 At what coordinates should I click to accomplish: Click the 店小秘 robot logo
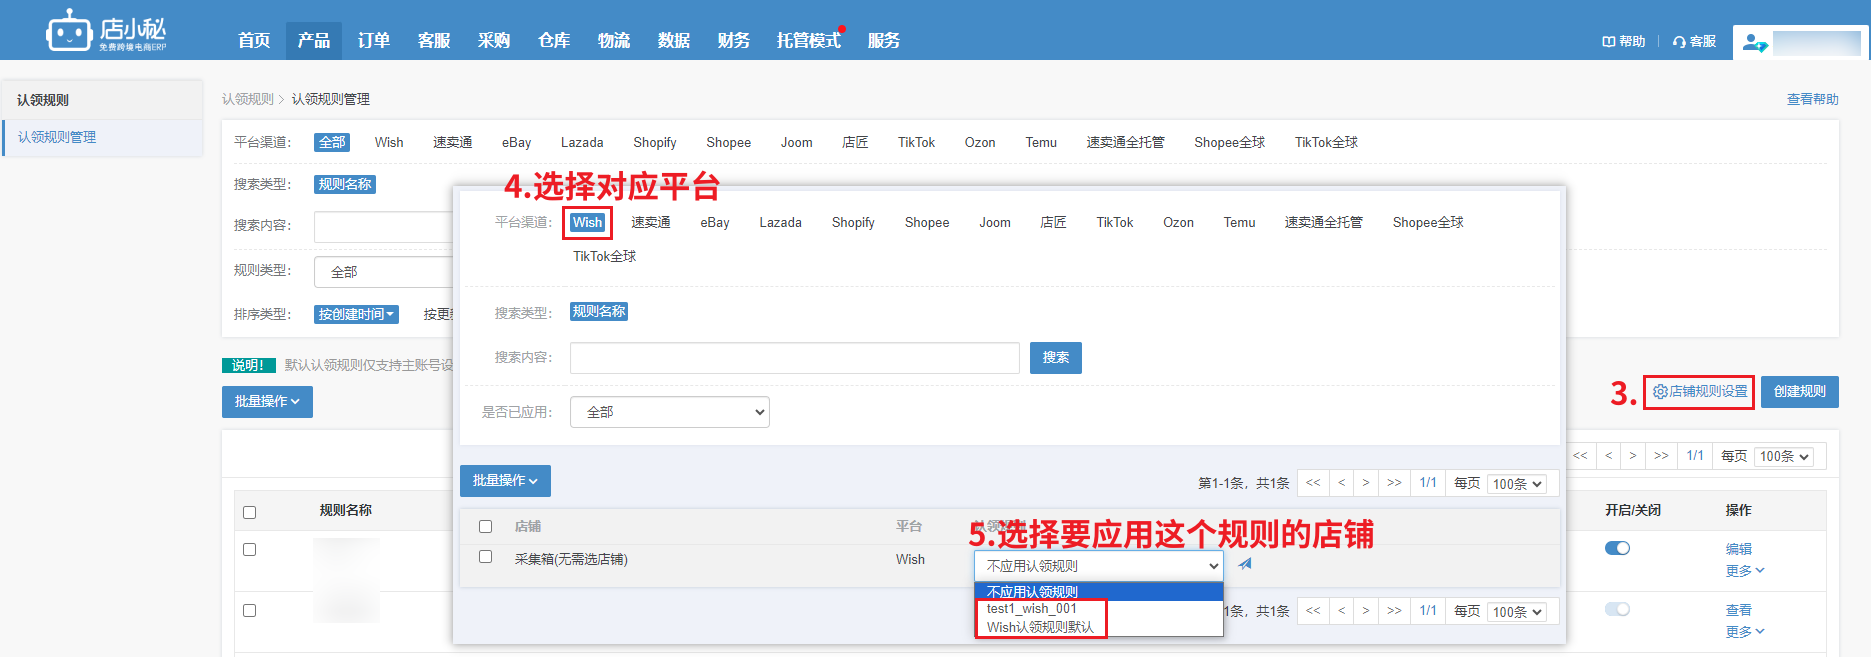pos(105,30)
